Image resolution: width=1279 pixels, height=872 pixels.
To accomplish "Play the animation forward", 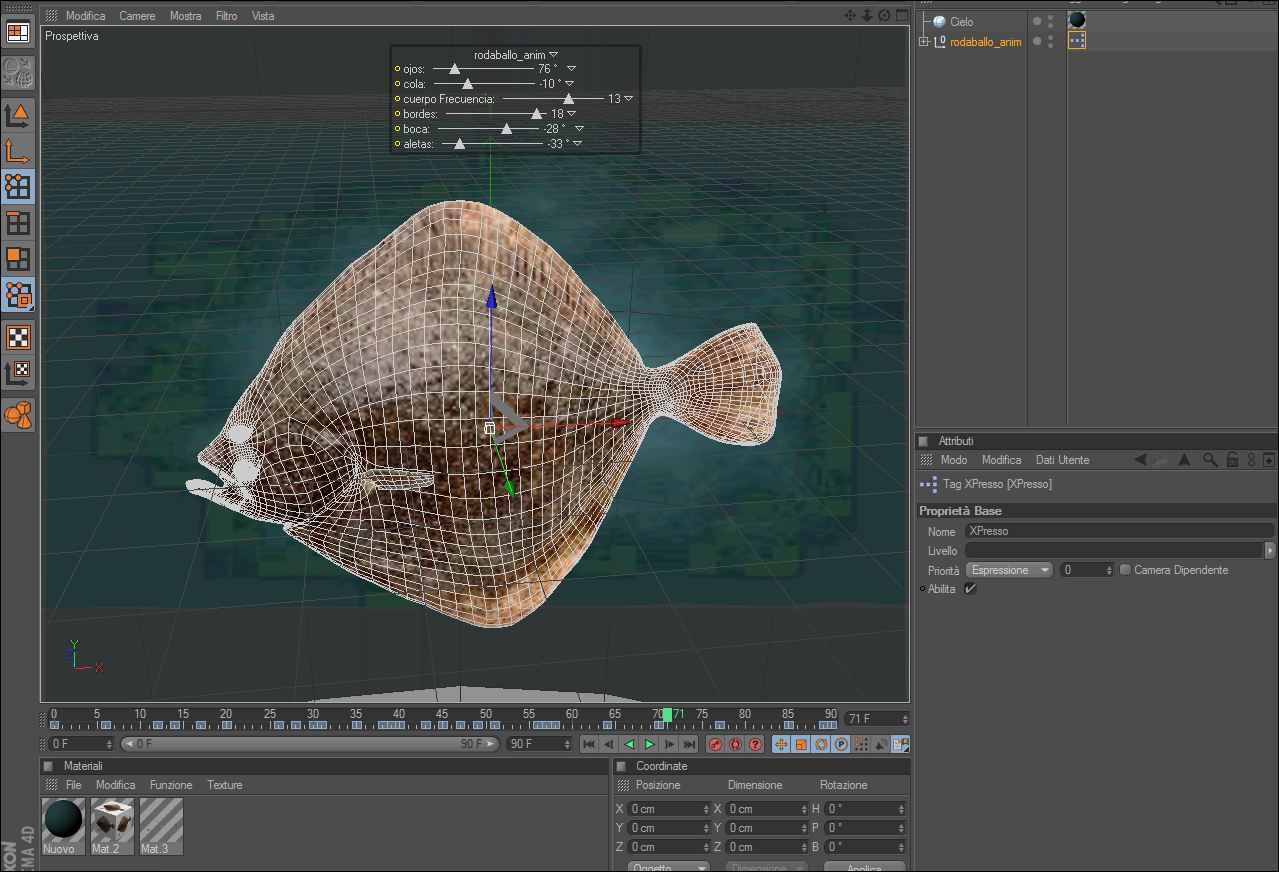I will 649,744.
